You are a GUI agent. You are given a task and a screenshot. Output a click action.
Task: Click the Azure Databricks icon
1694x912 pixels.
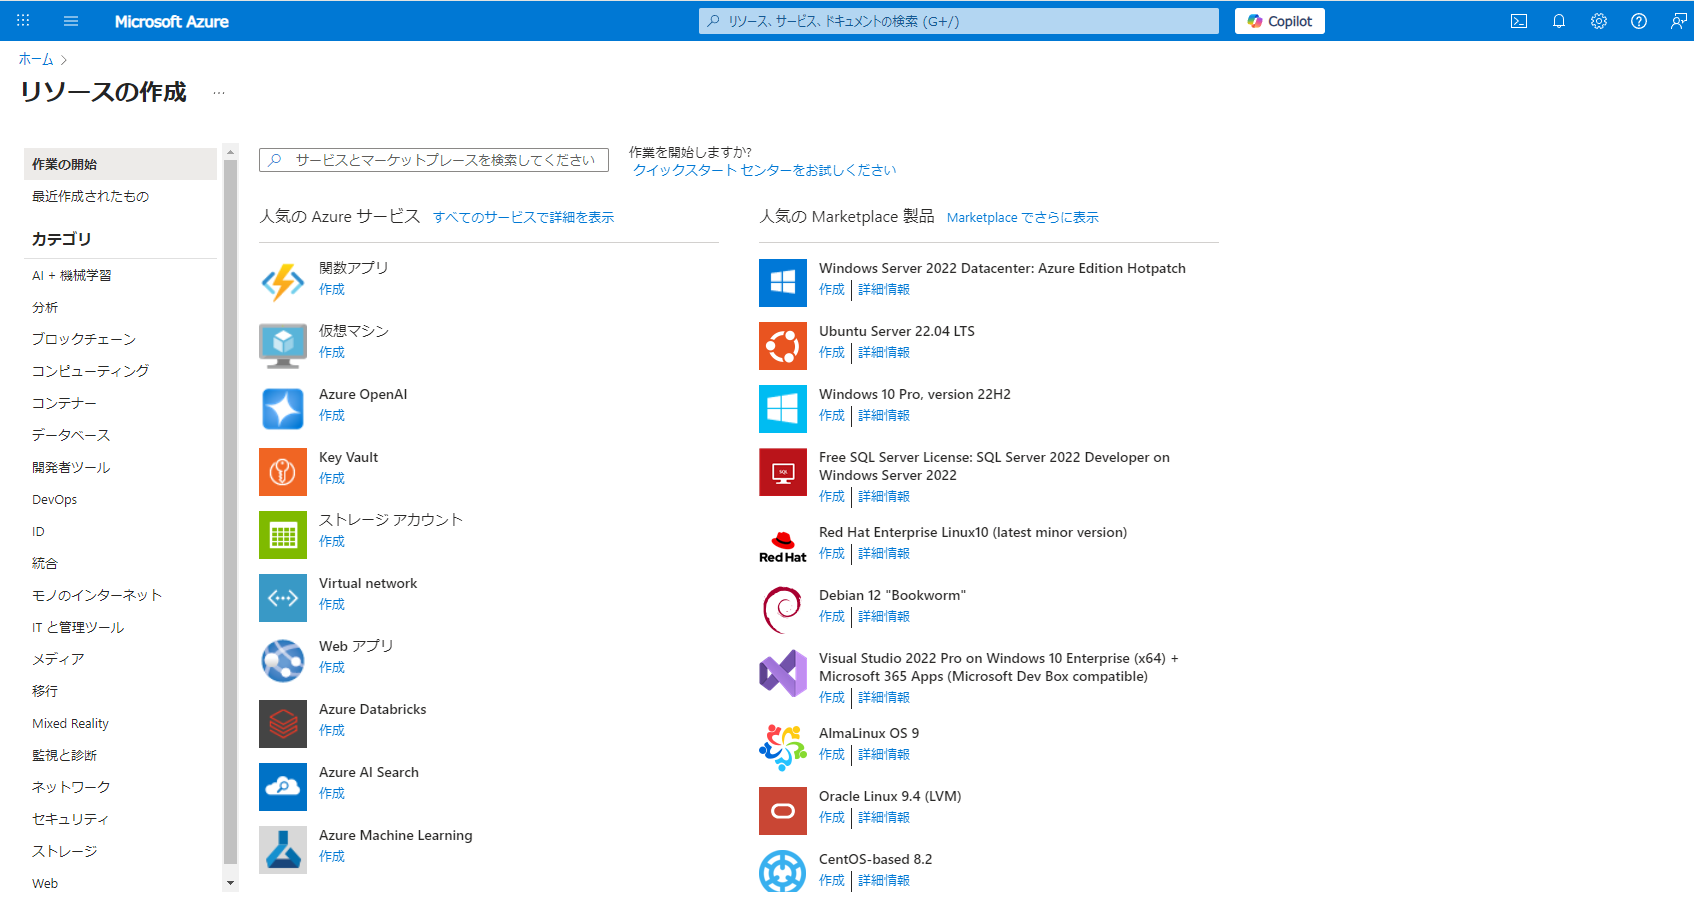pyautogui.click(x=283, y=724)
